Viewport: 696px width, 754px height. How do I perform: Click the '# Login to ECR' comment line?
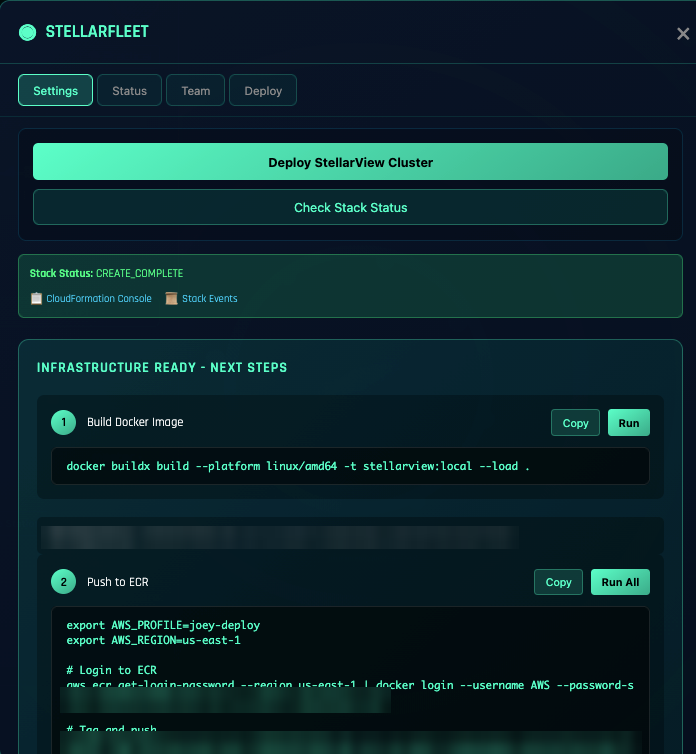[112, 670]
